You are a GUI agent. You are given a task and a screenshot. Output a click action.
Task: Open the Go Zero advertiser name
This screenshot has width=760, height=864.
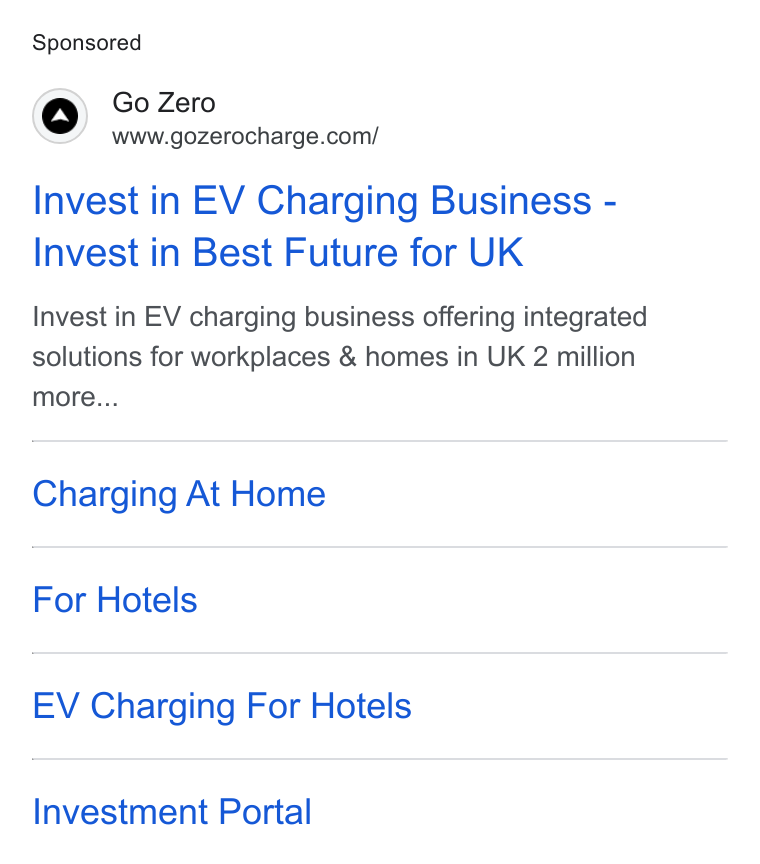click(x=164, y=103)
